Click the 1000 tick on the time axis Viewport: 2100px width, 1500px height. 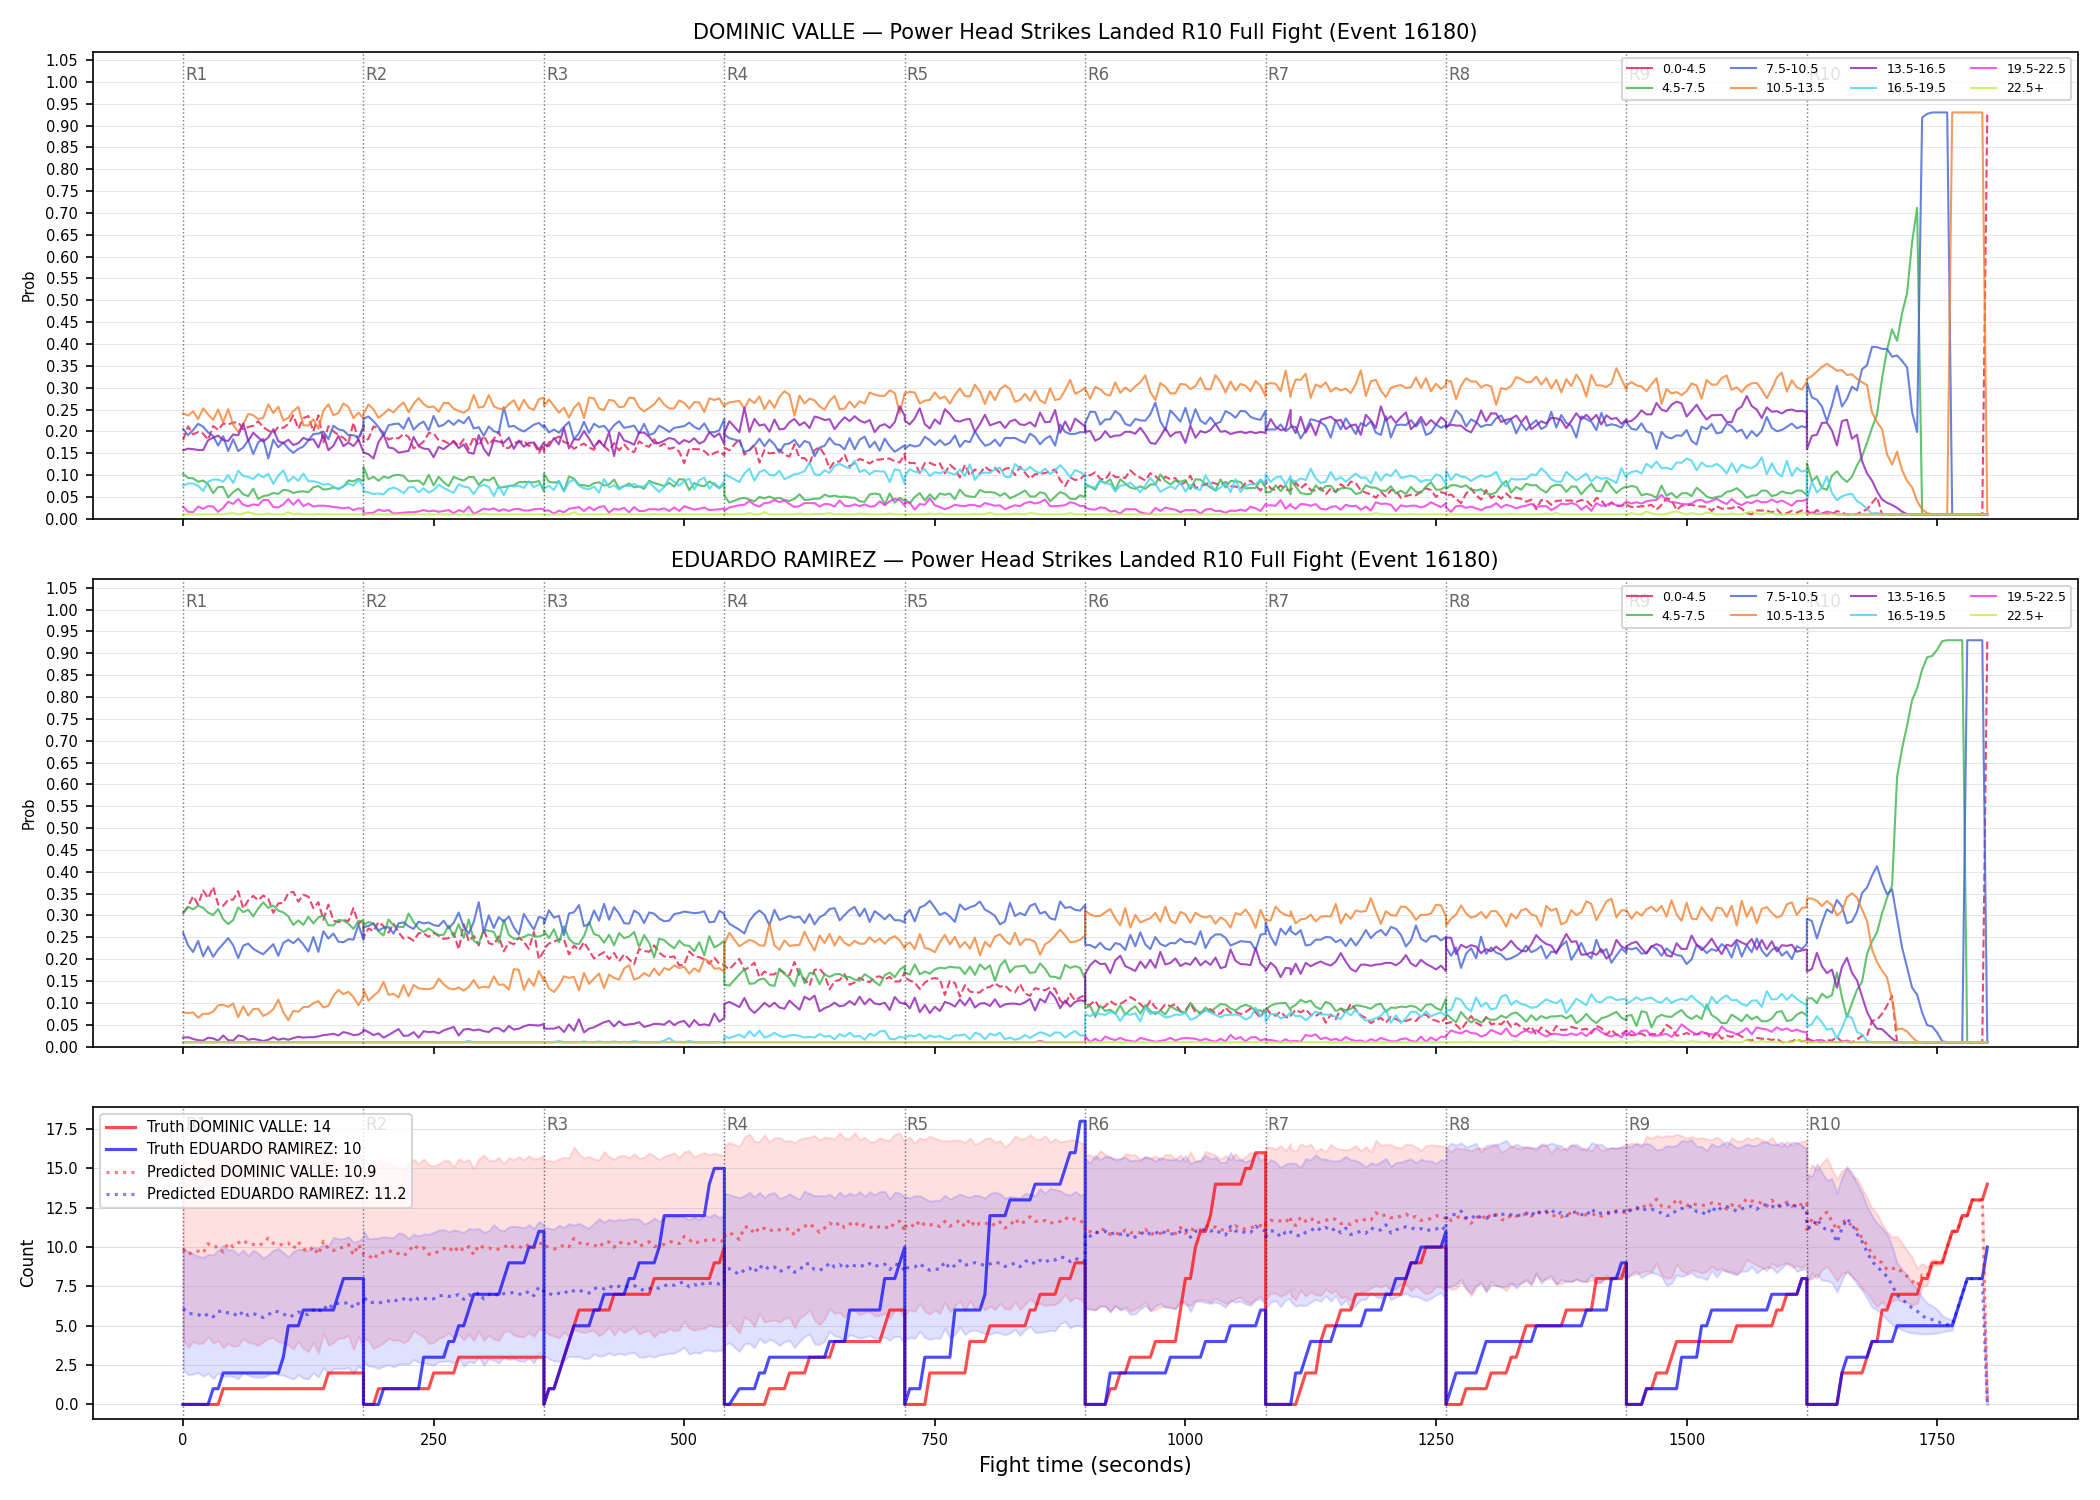(1185, 1440)
